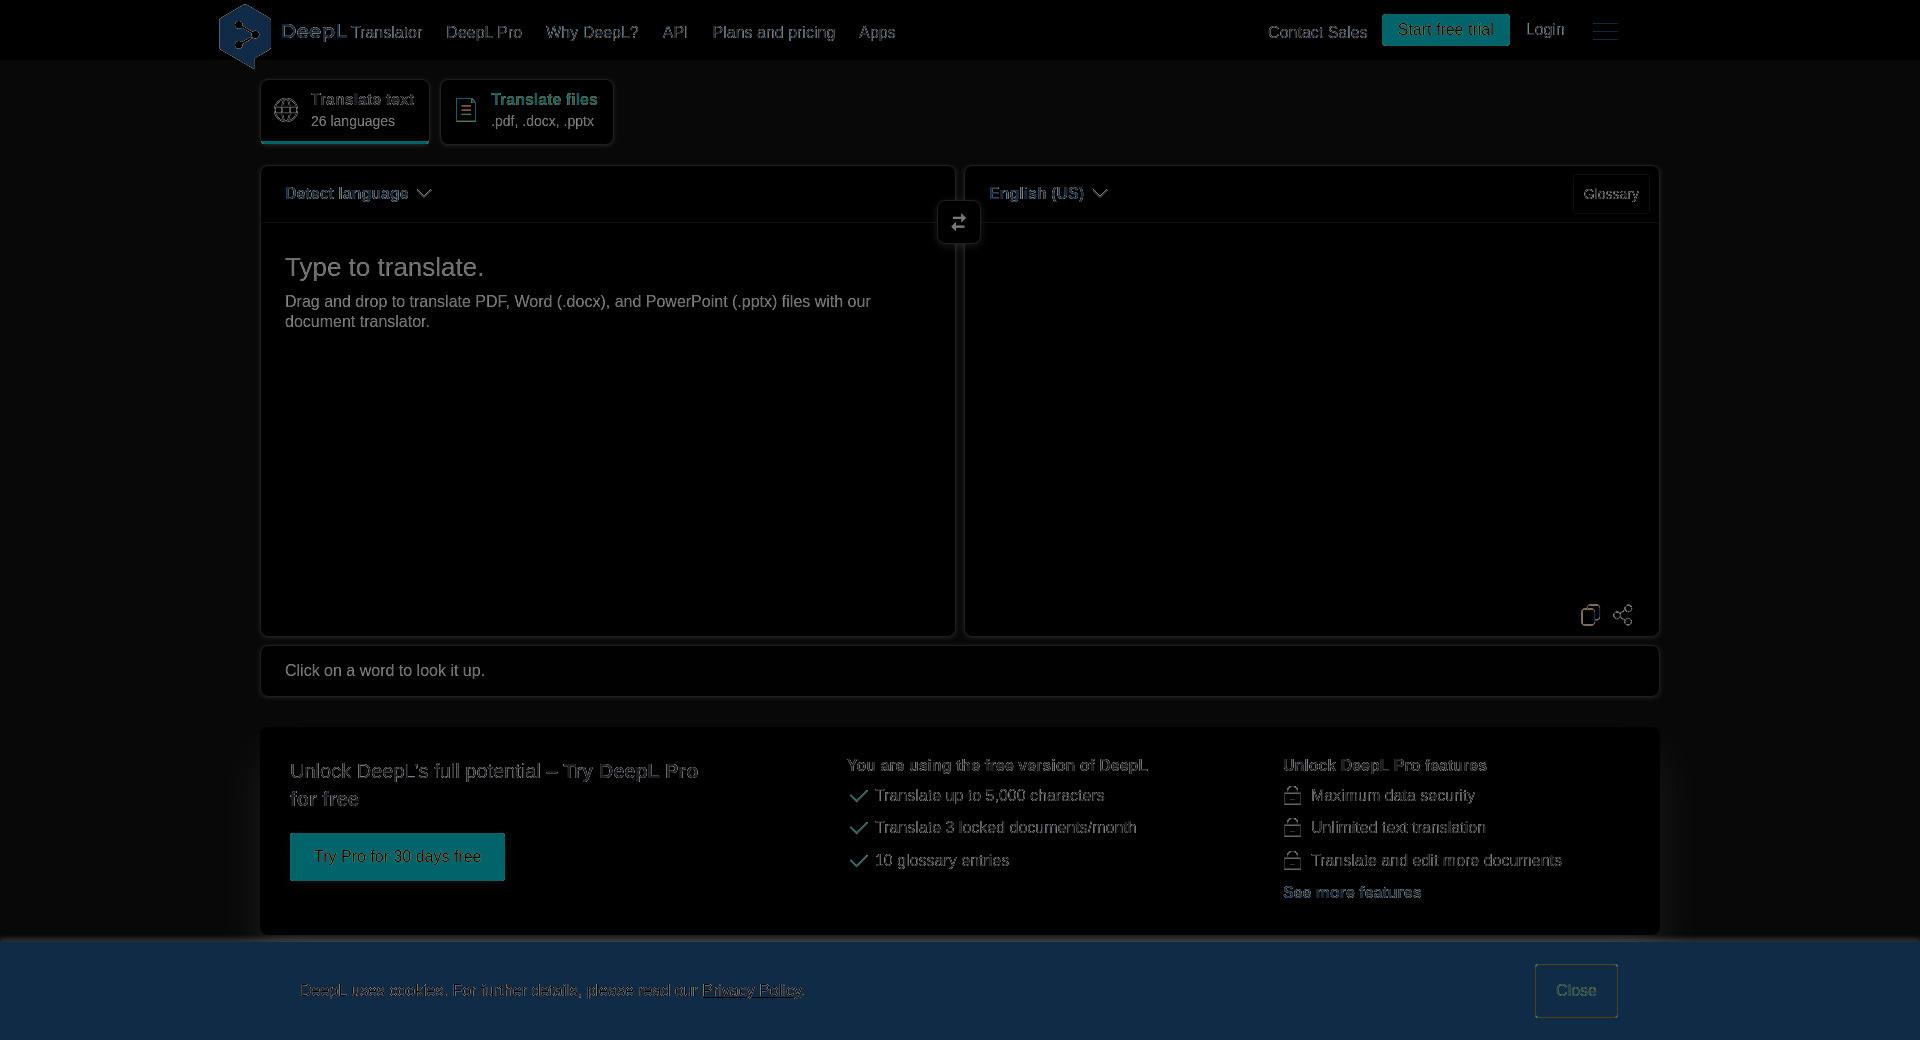Open the Privacy Policy link
1920x1040 pixels.
[752, 990]
